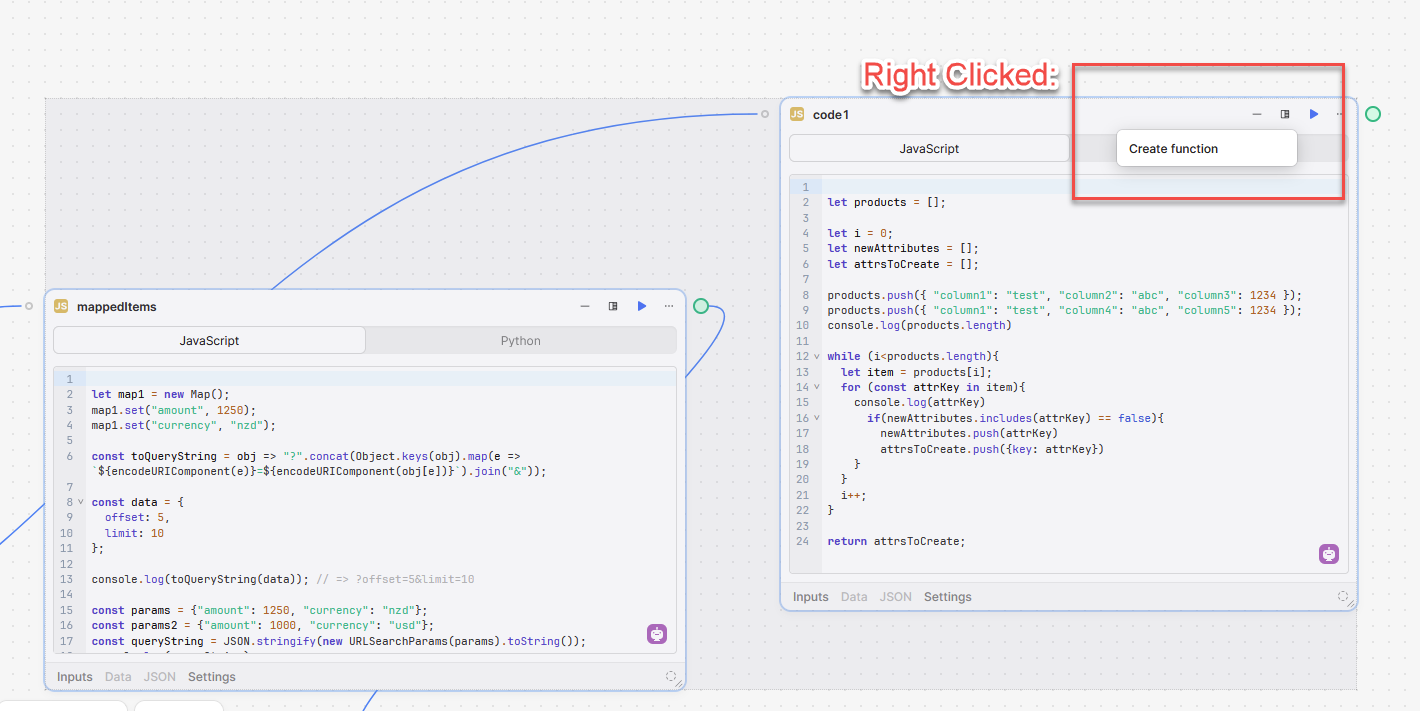This screenshot has height=711, width=1420.
Task: Select JavaScript language in code1 block
Action: coord(929,149)
